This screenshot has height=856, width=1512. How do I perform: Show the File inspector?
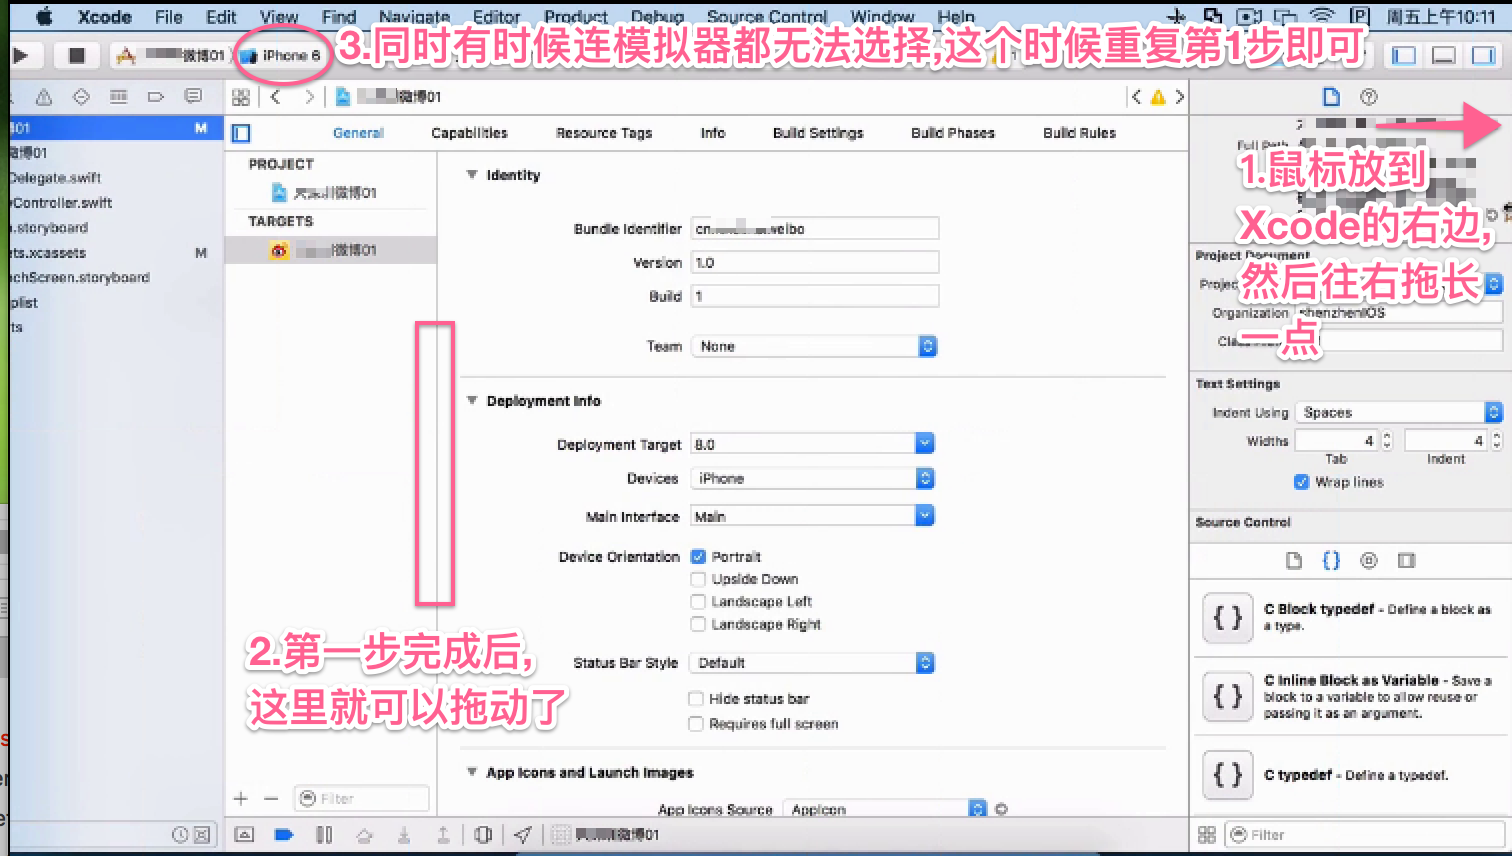(x=1331, y=97)
